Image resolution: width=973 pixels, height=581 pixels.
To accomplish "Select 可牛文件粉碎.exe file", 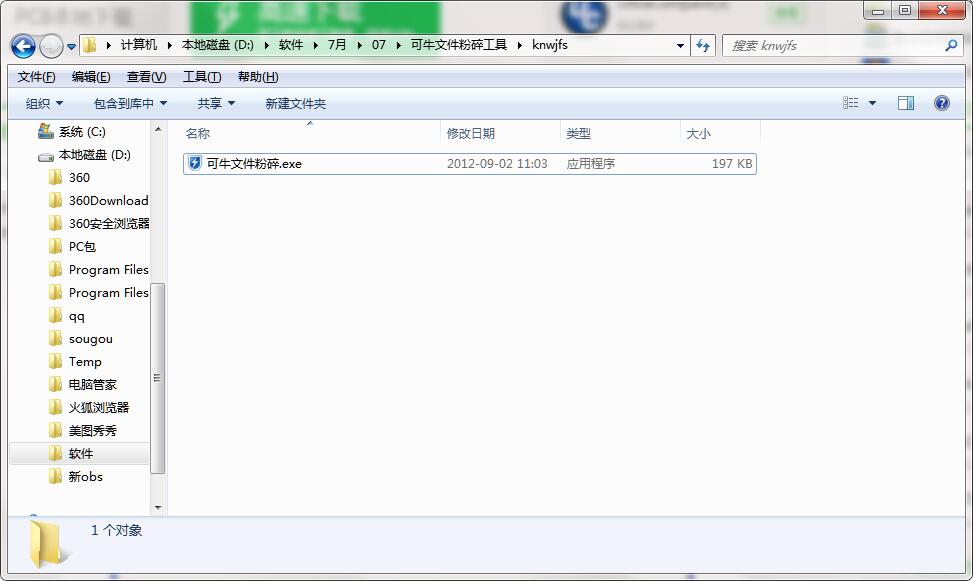I will coord(470,164).
